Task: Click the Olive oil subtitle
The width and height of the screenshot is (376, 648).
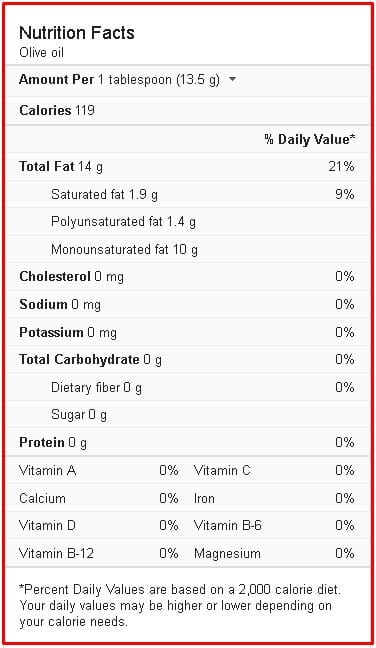Action: tap(41, 53)
